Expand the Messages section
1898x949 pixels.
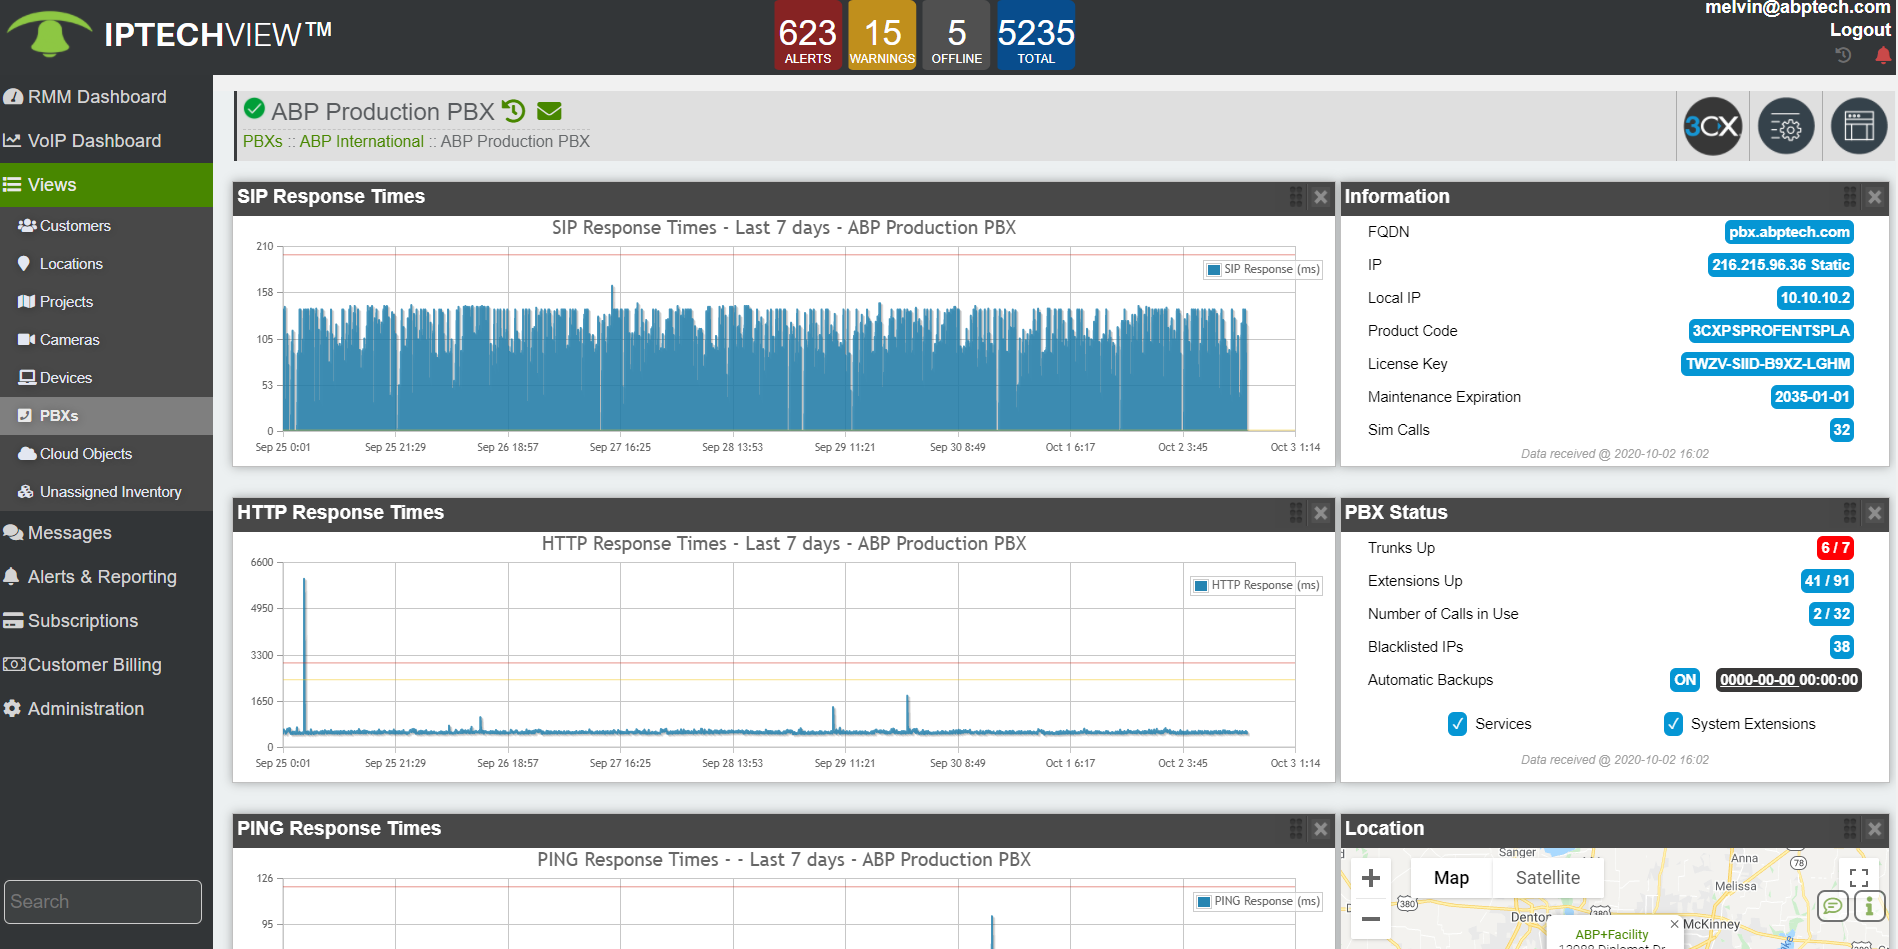point(106,533)
